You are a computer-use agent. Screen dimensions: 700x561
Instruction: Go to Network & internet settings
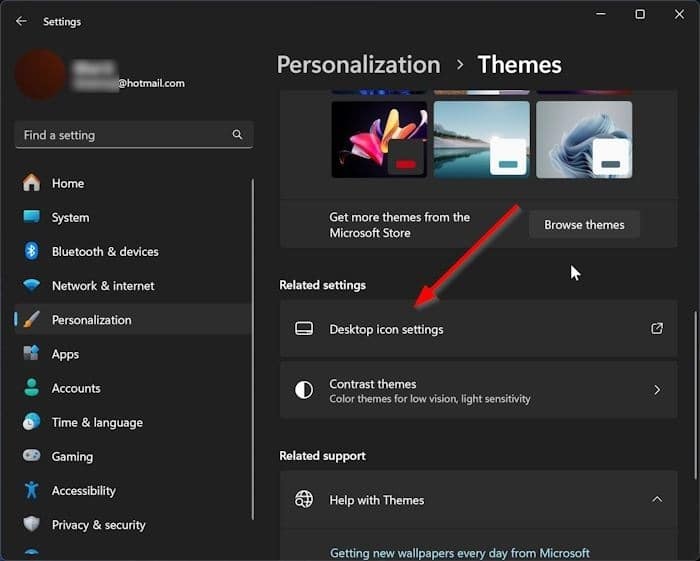pyautogui.click(x=102, y=286)
